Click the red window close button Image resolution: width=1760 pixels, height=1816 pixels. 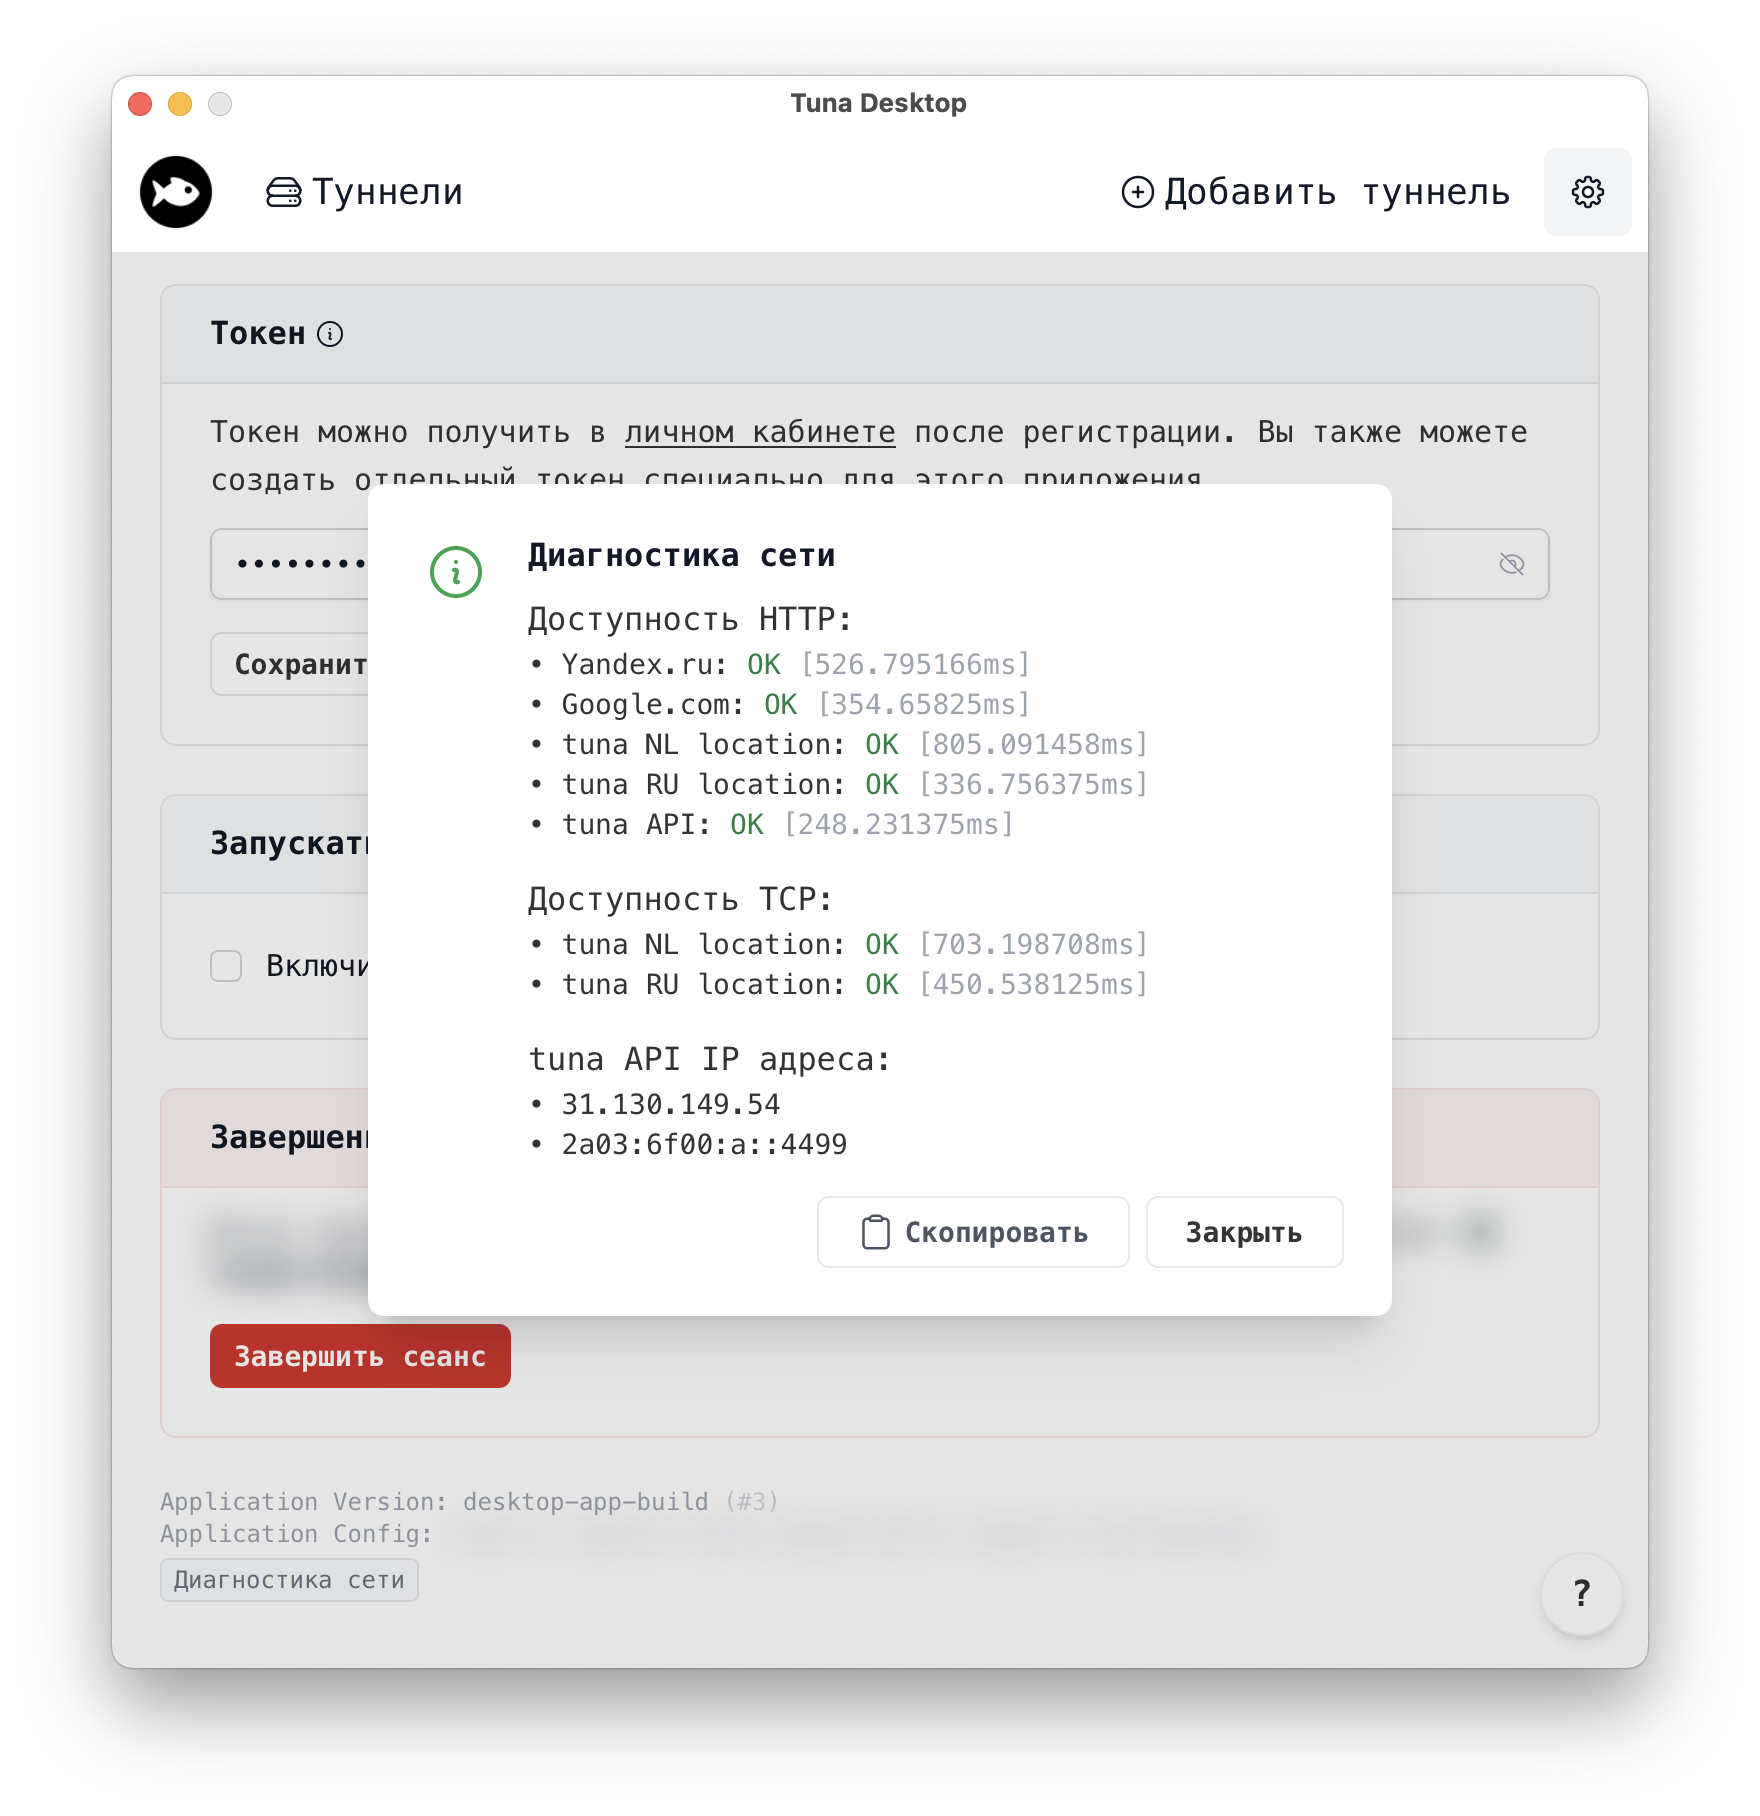click(140, 104)
